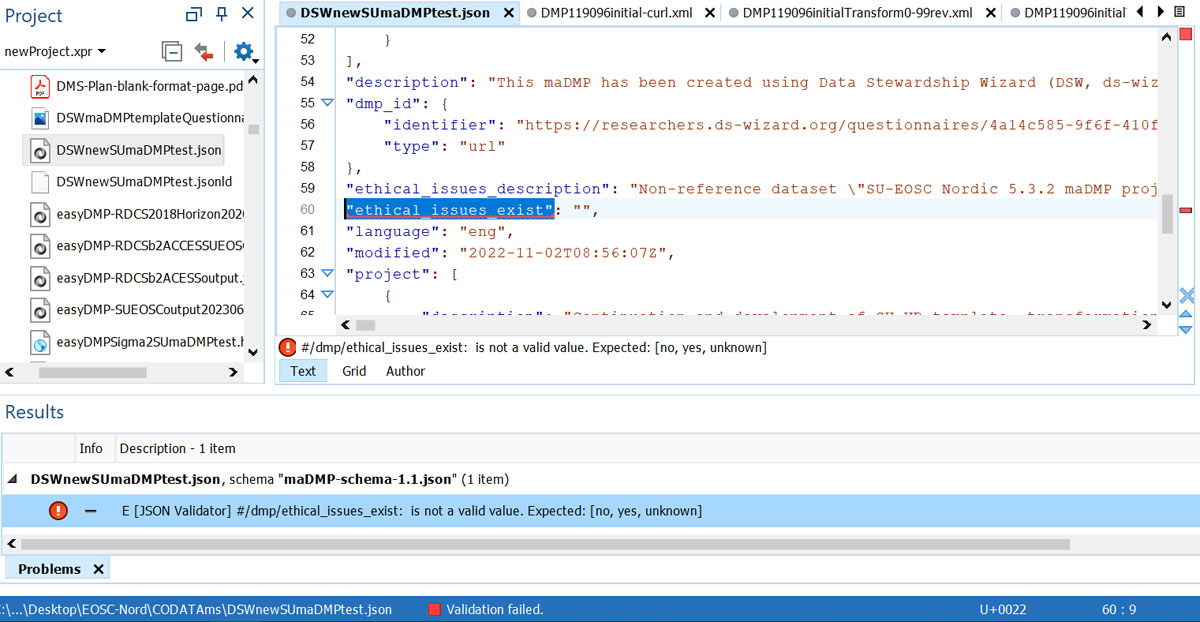Open the Project settings gear menu

click(x=244, y=52)
